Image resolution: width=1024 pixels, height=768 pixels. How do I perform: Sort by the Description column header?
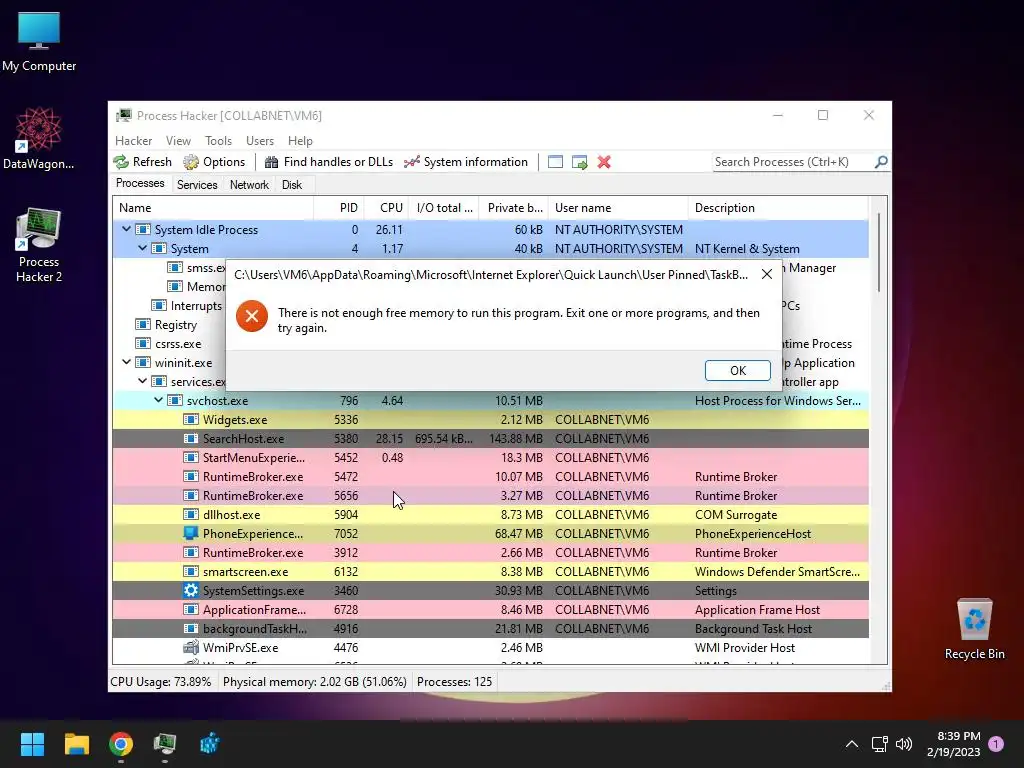click(778, 208)
